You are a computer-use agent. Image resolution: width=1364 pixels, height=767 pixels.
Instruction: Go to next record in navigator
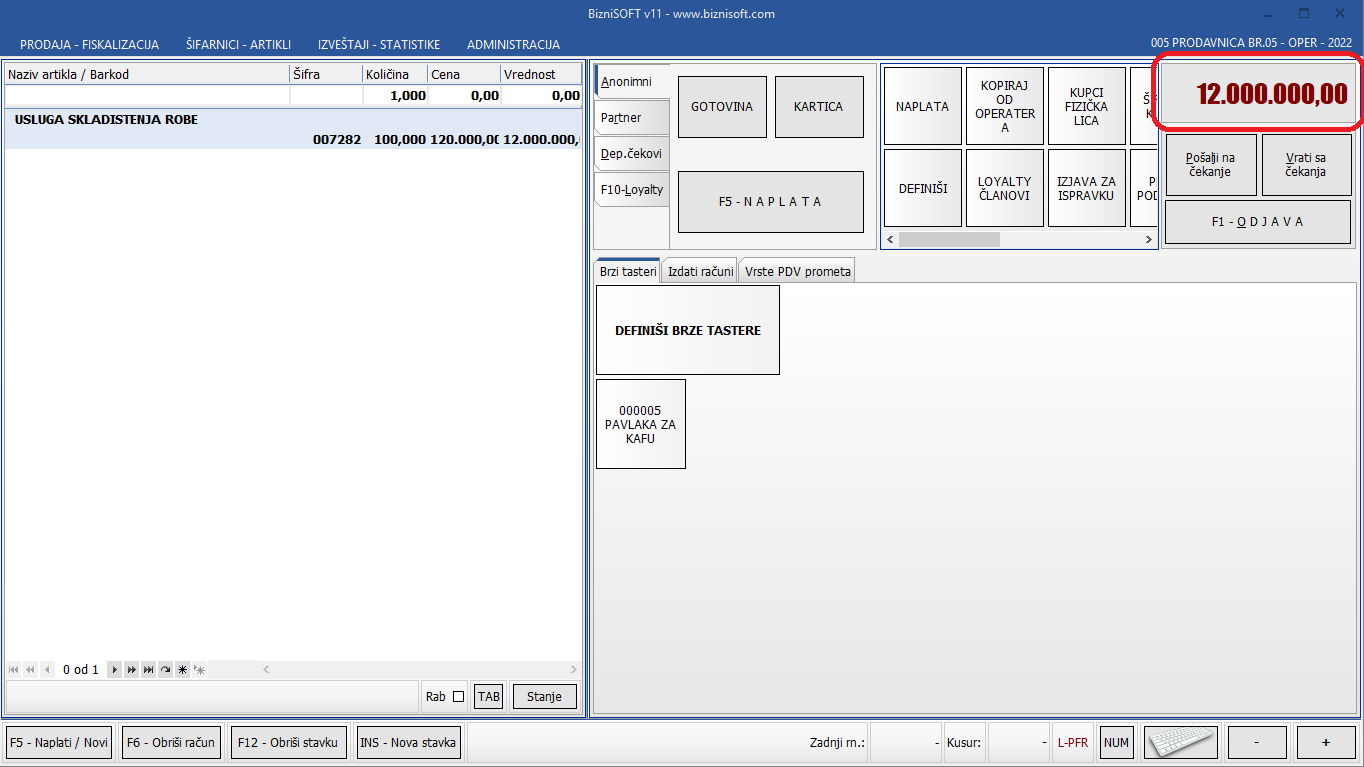coord(115,669)
